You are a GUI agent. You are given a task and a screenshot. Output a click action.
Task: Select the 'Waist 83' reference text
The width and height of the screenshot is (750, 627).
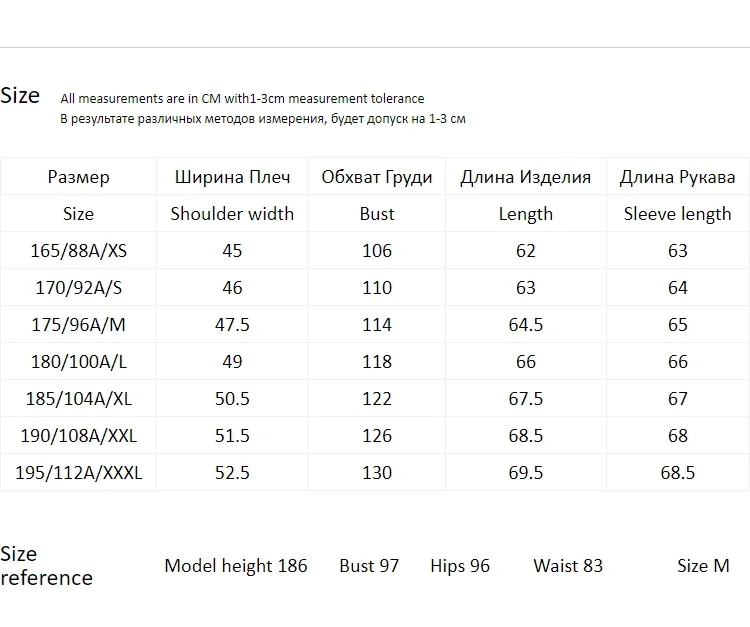[x=568, y=566]
